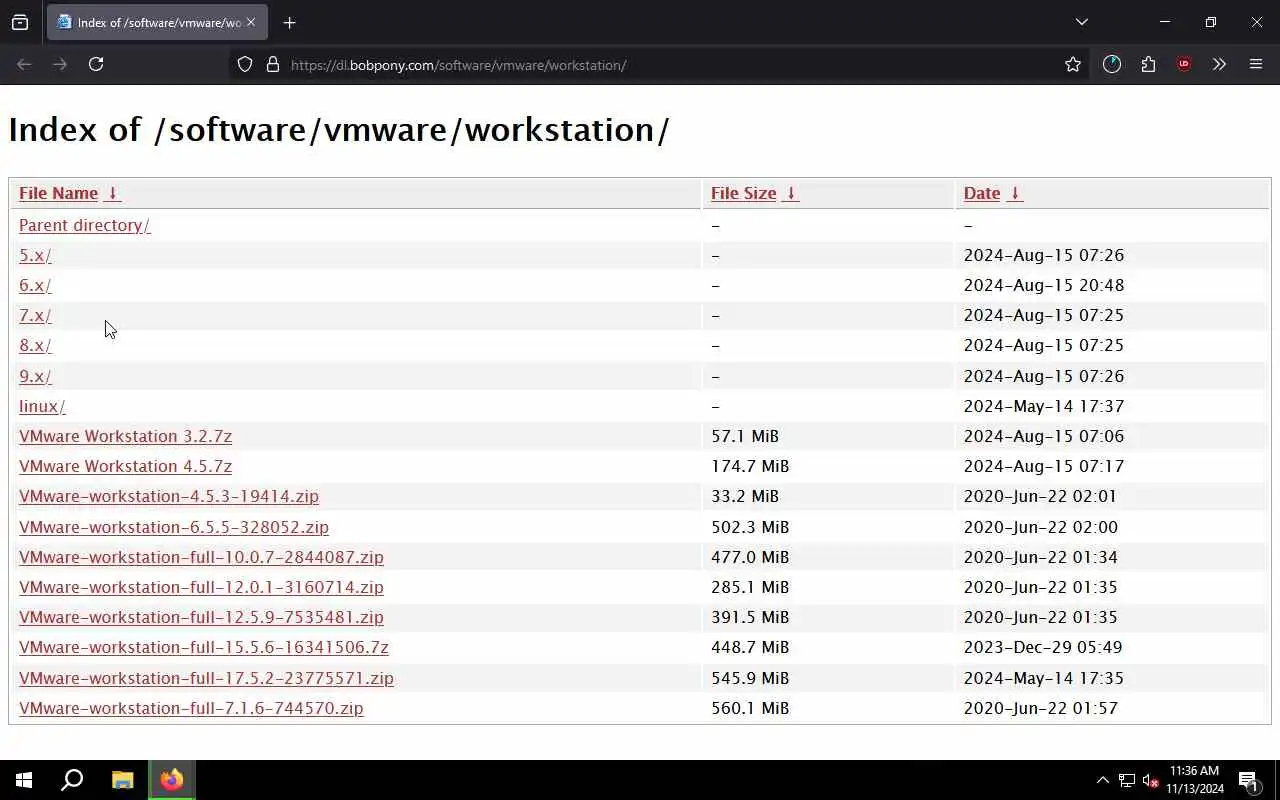The image size is (1280, 800).
Task: Open tracking protection shield icon
Action: click(245, 64)
